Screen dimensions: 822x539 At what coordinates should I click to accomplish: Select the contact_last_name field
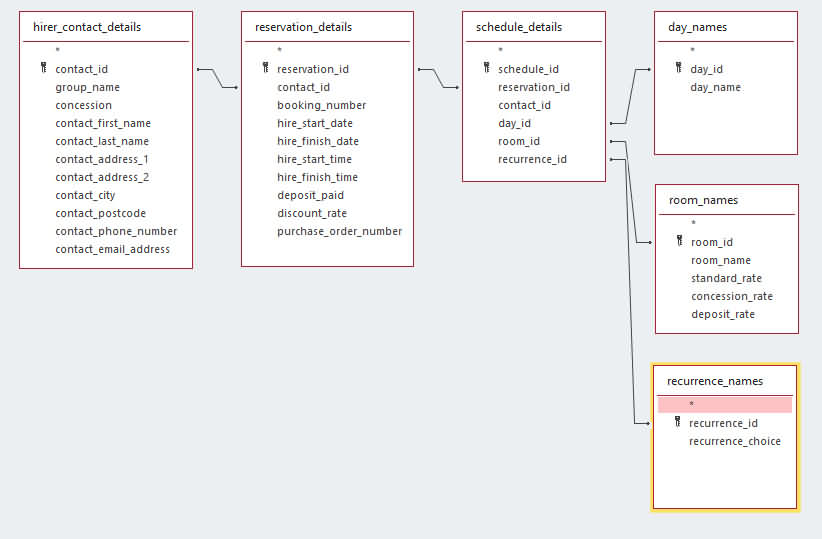[x=102, y=141]
